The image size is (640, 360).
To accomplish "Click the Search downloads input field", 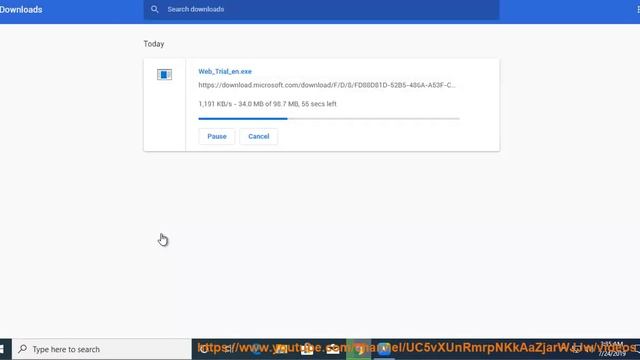I will [321, 9].
